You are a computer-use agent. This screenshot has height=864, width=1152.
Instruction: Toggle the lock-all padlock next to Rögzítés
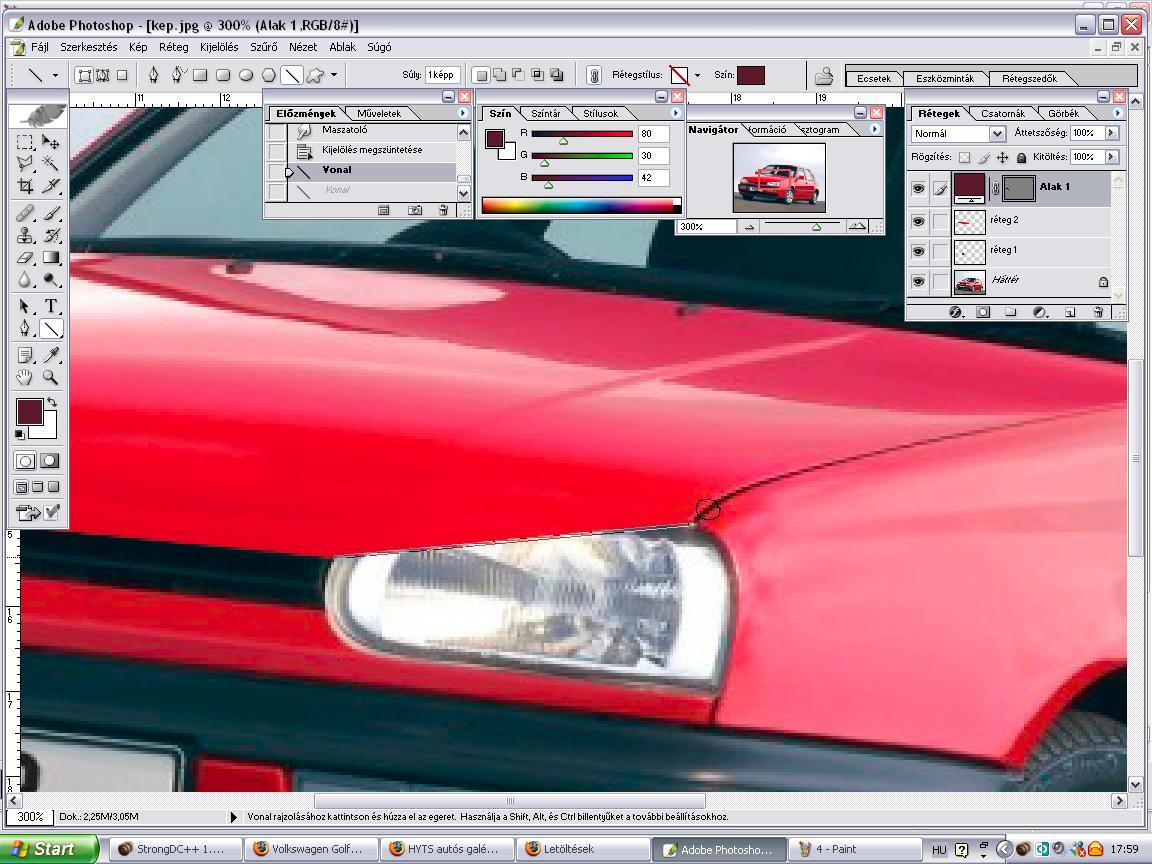1021,157
